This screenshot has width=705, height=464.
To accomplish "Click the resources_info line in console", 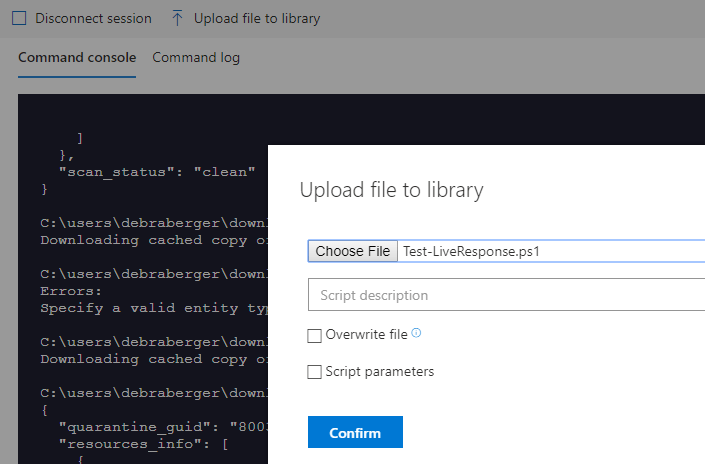I will (144, 444).
